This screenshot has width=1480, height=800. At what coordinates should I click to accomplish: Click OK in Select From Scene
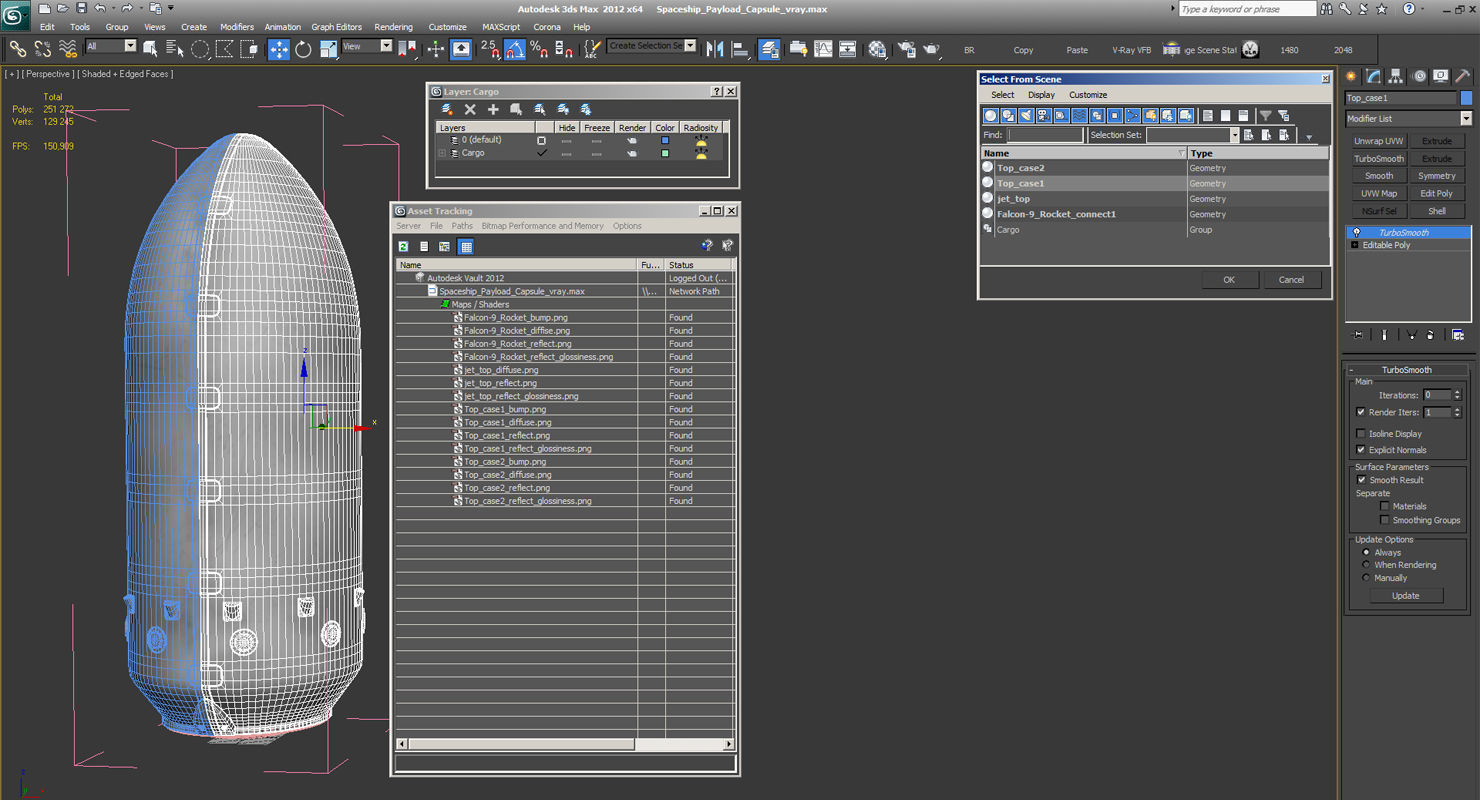click(x=1229, y=280)
